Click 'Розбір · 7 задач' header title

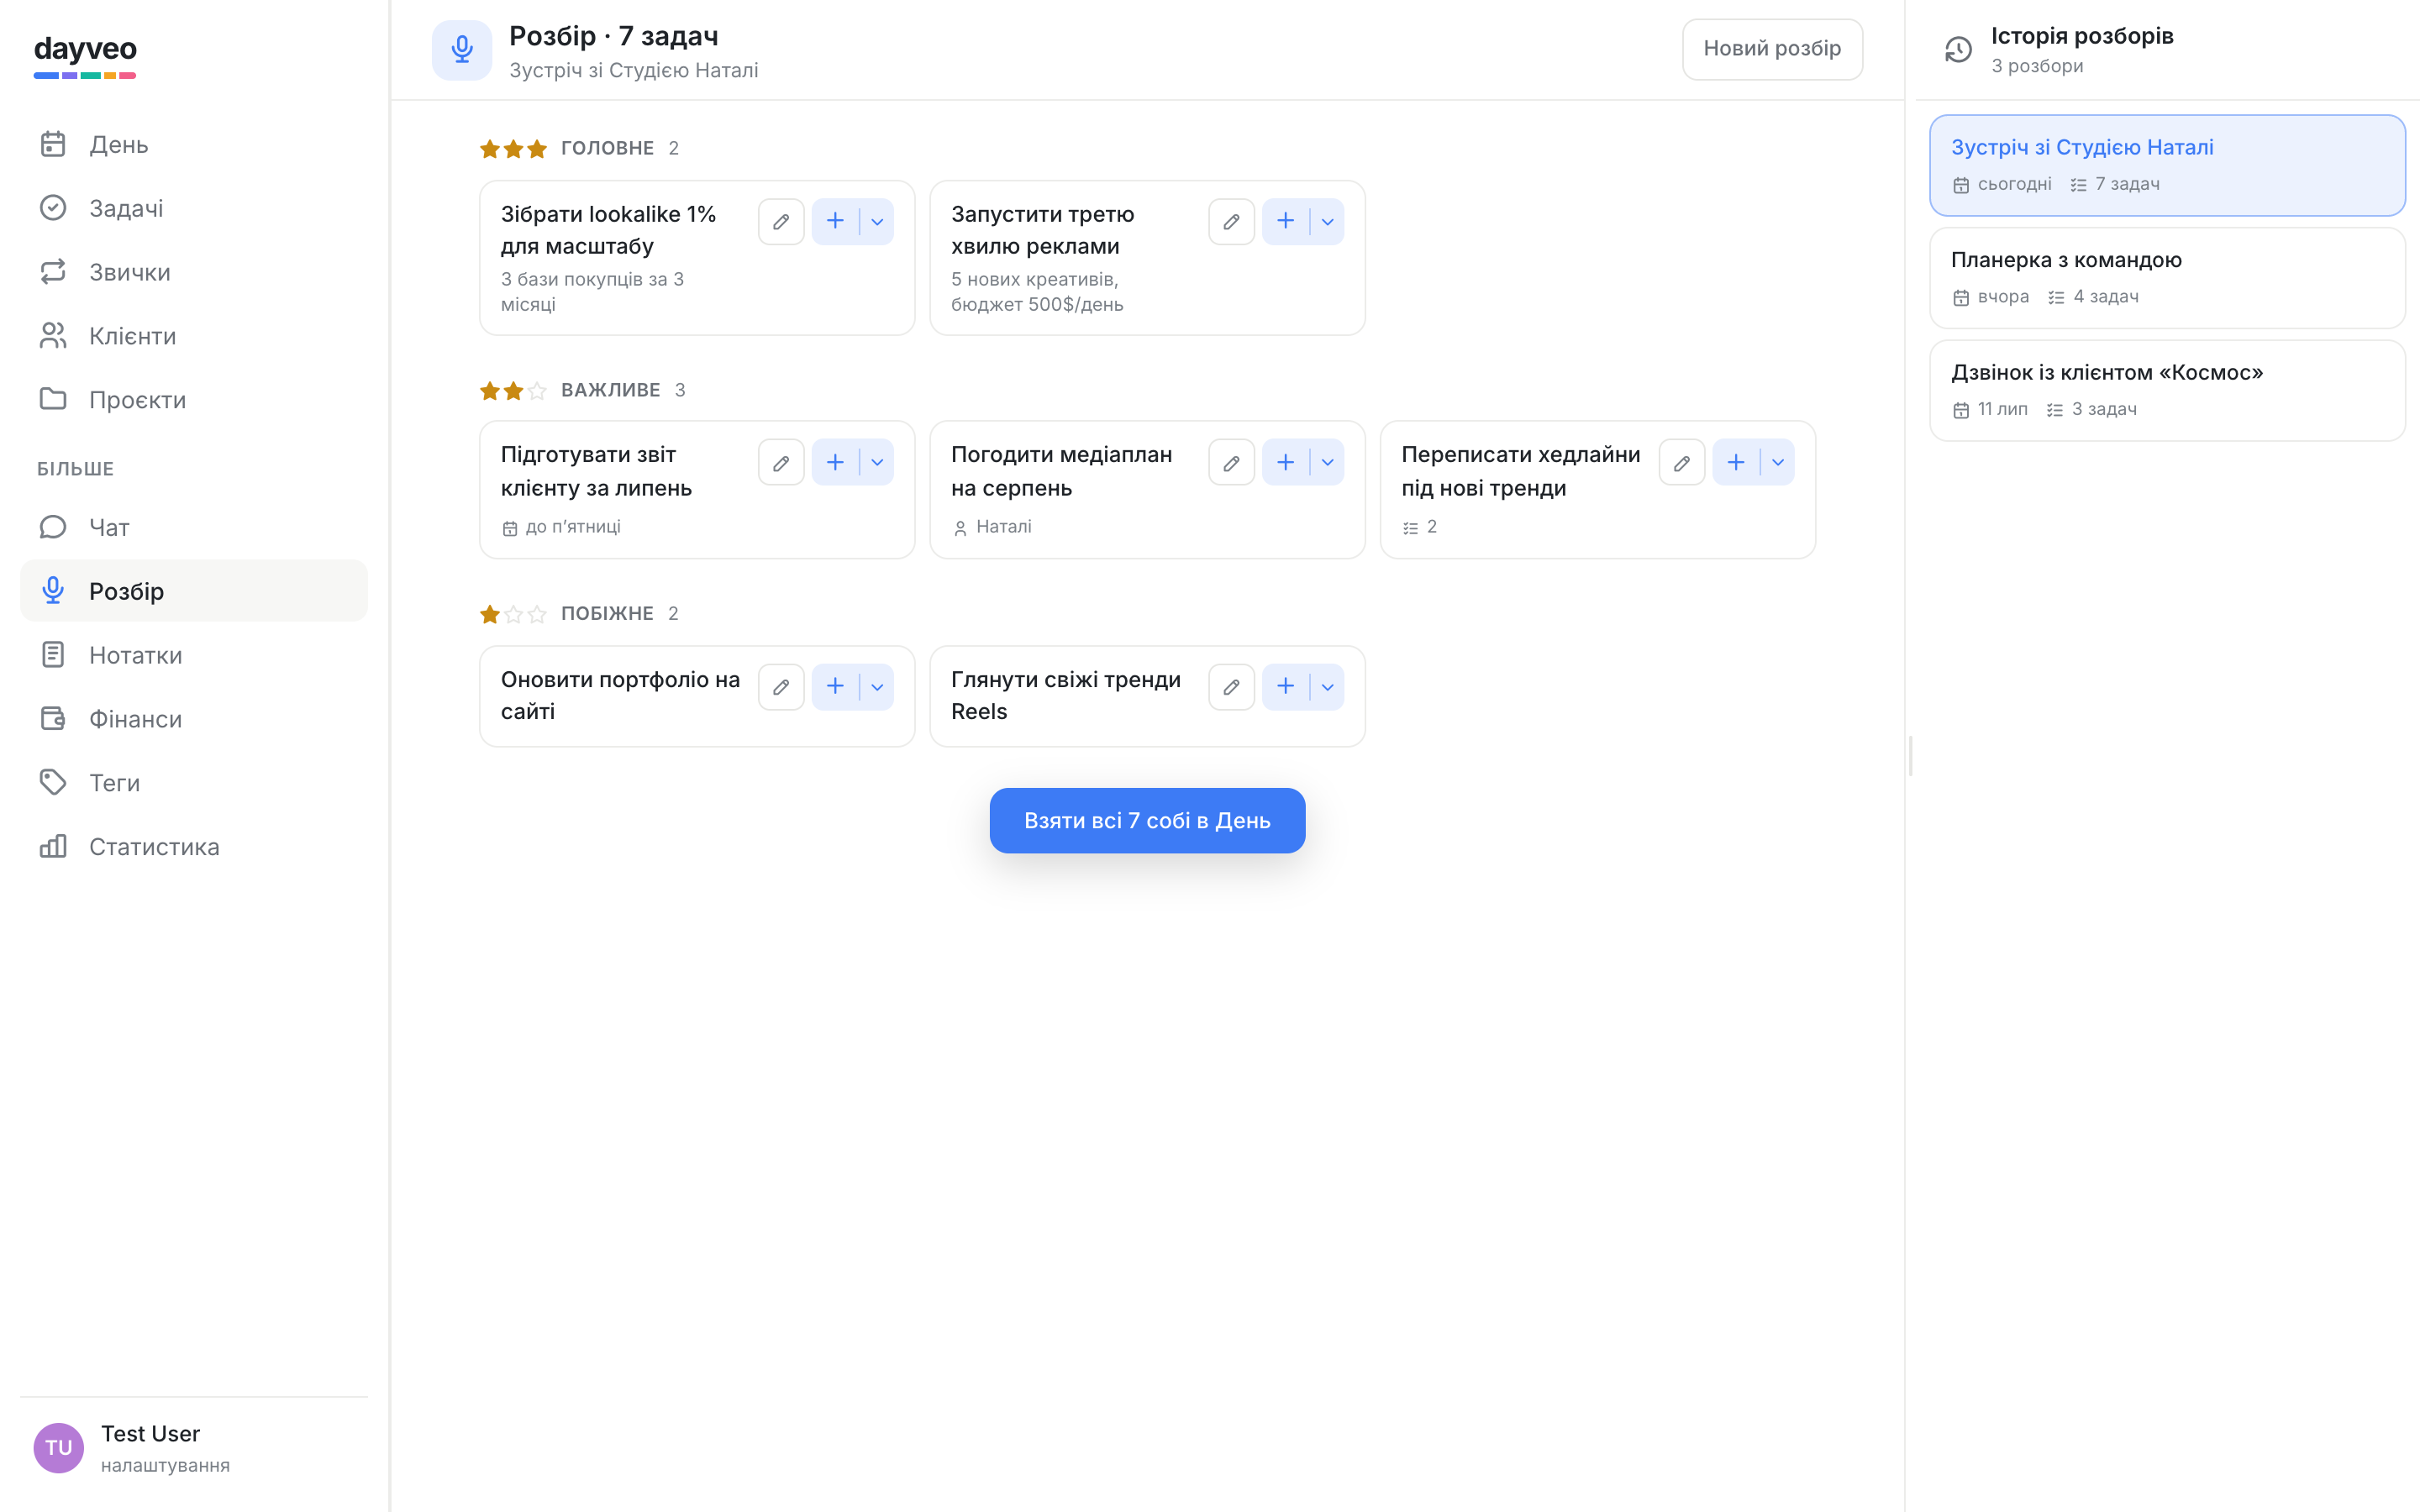click(614, 36)
